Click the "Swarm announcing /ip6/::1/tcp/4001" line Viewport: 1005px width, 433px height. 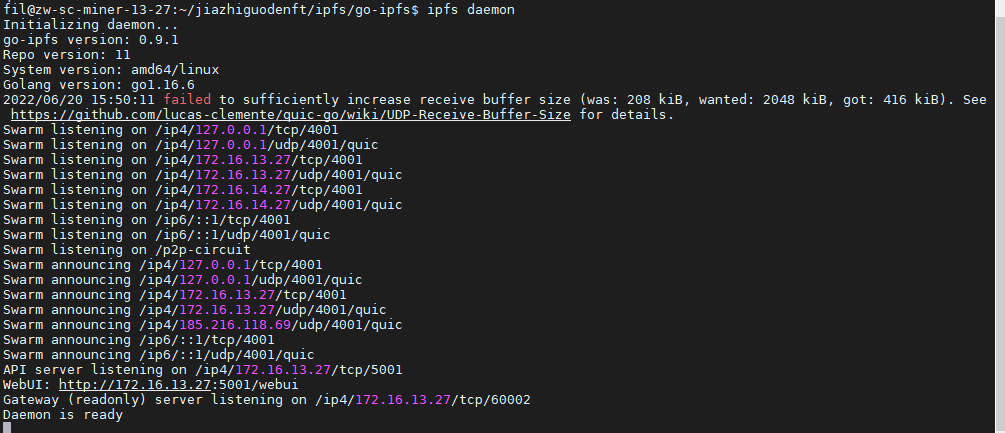147,339
